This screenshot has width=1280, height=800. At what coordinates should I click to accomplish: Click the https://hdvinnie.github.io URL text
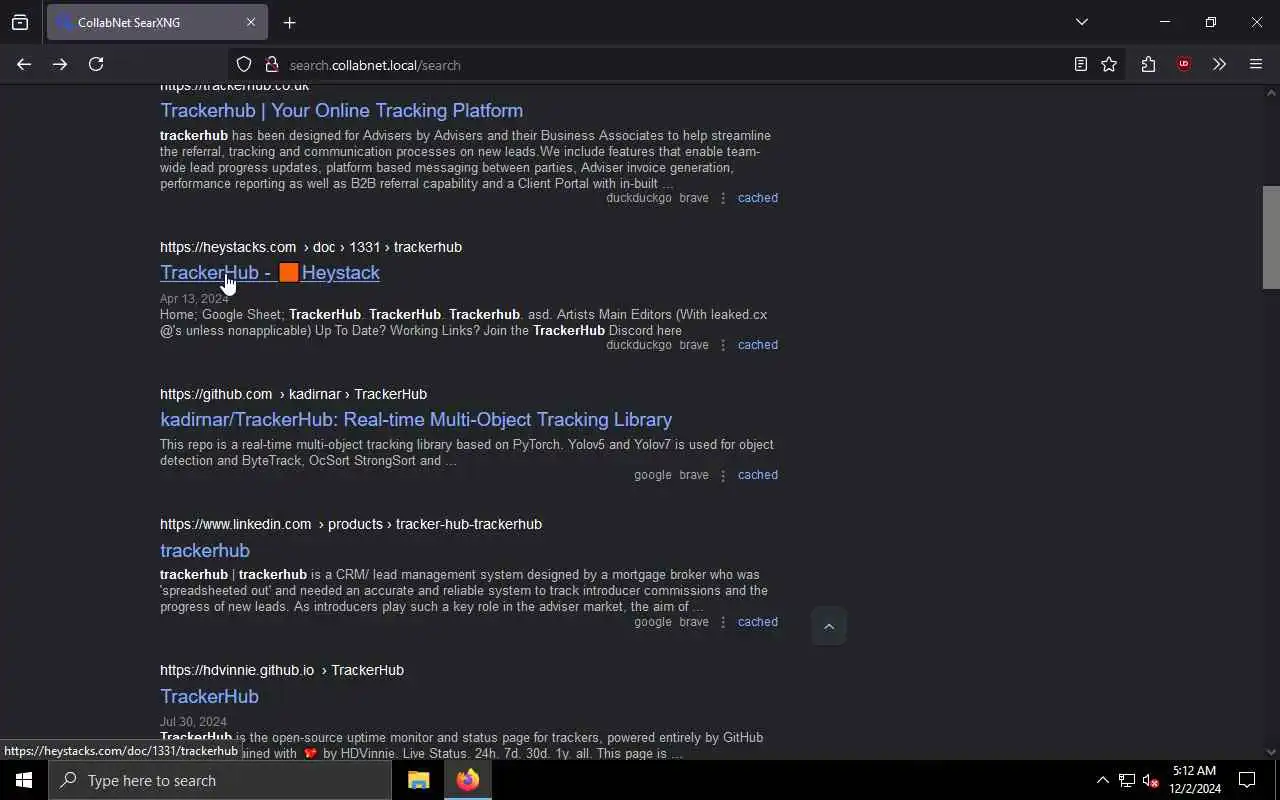pyautogui.click(x=237, y=670)
